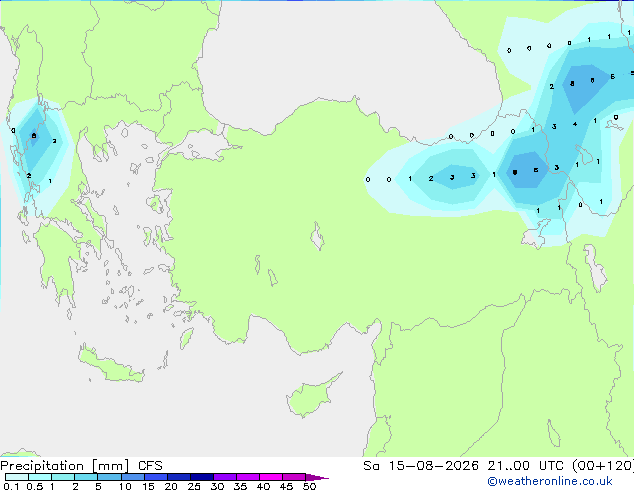This screenshot has width=634, height=490.
Task: Click the above-50 arrow tip of legend
Action: (x=317, y=477)
